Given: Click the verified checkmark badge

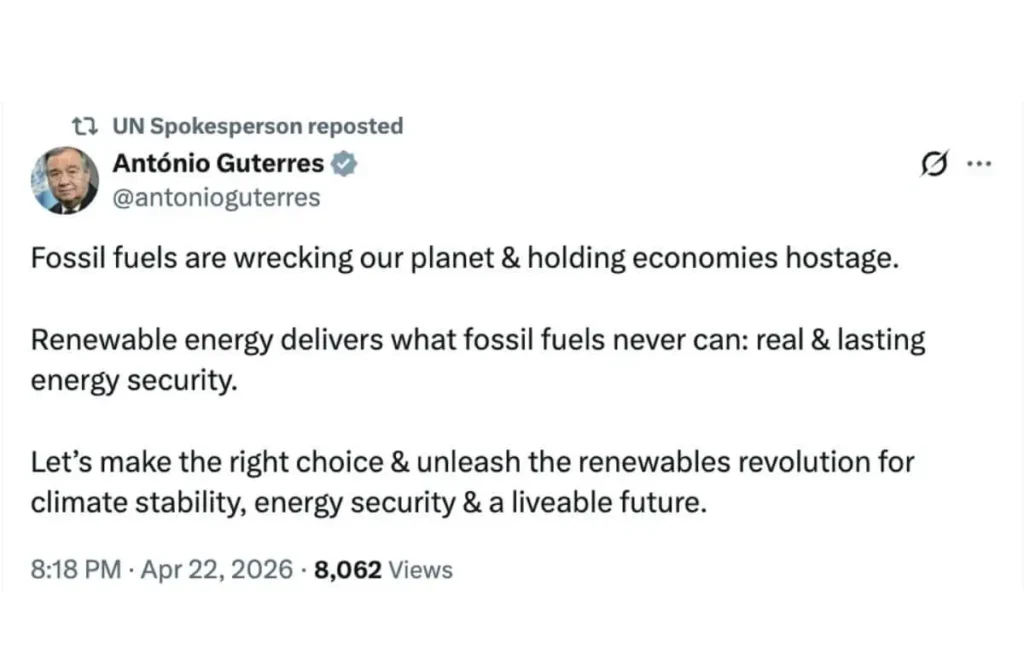Looking at the screenshot, I should click(x=345, y=163).
